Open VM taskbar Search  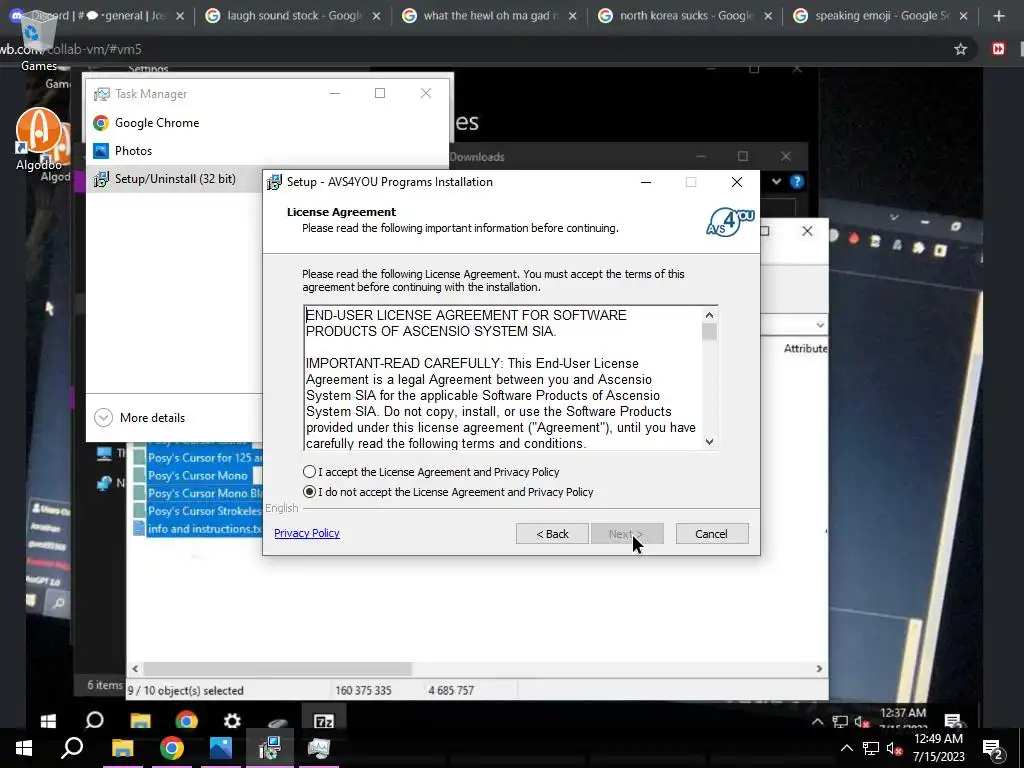[x=72, y=748]
